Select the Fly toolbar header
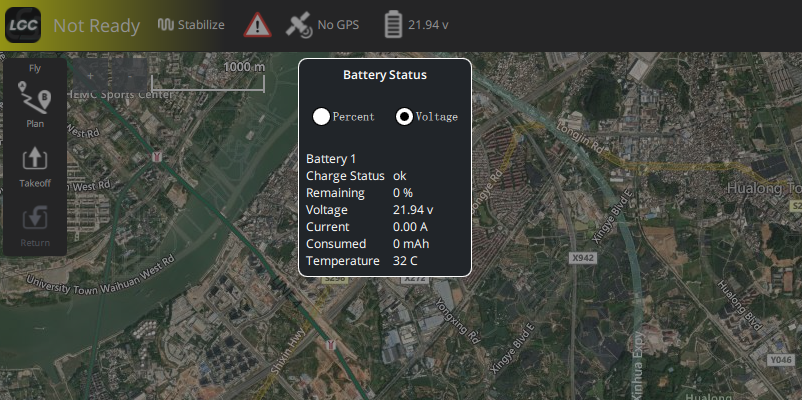 [x=35, y=68]
